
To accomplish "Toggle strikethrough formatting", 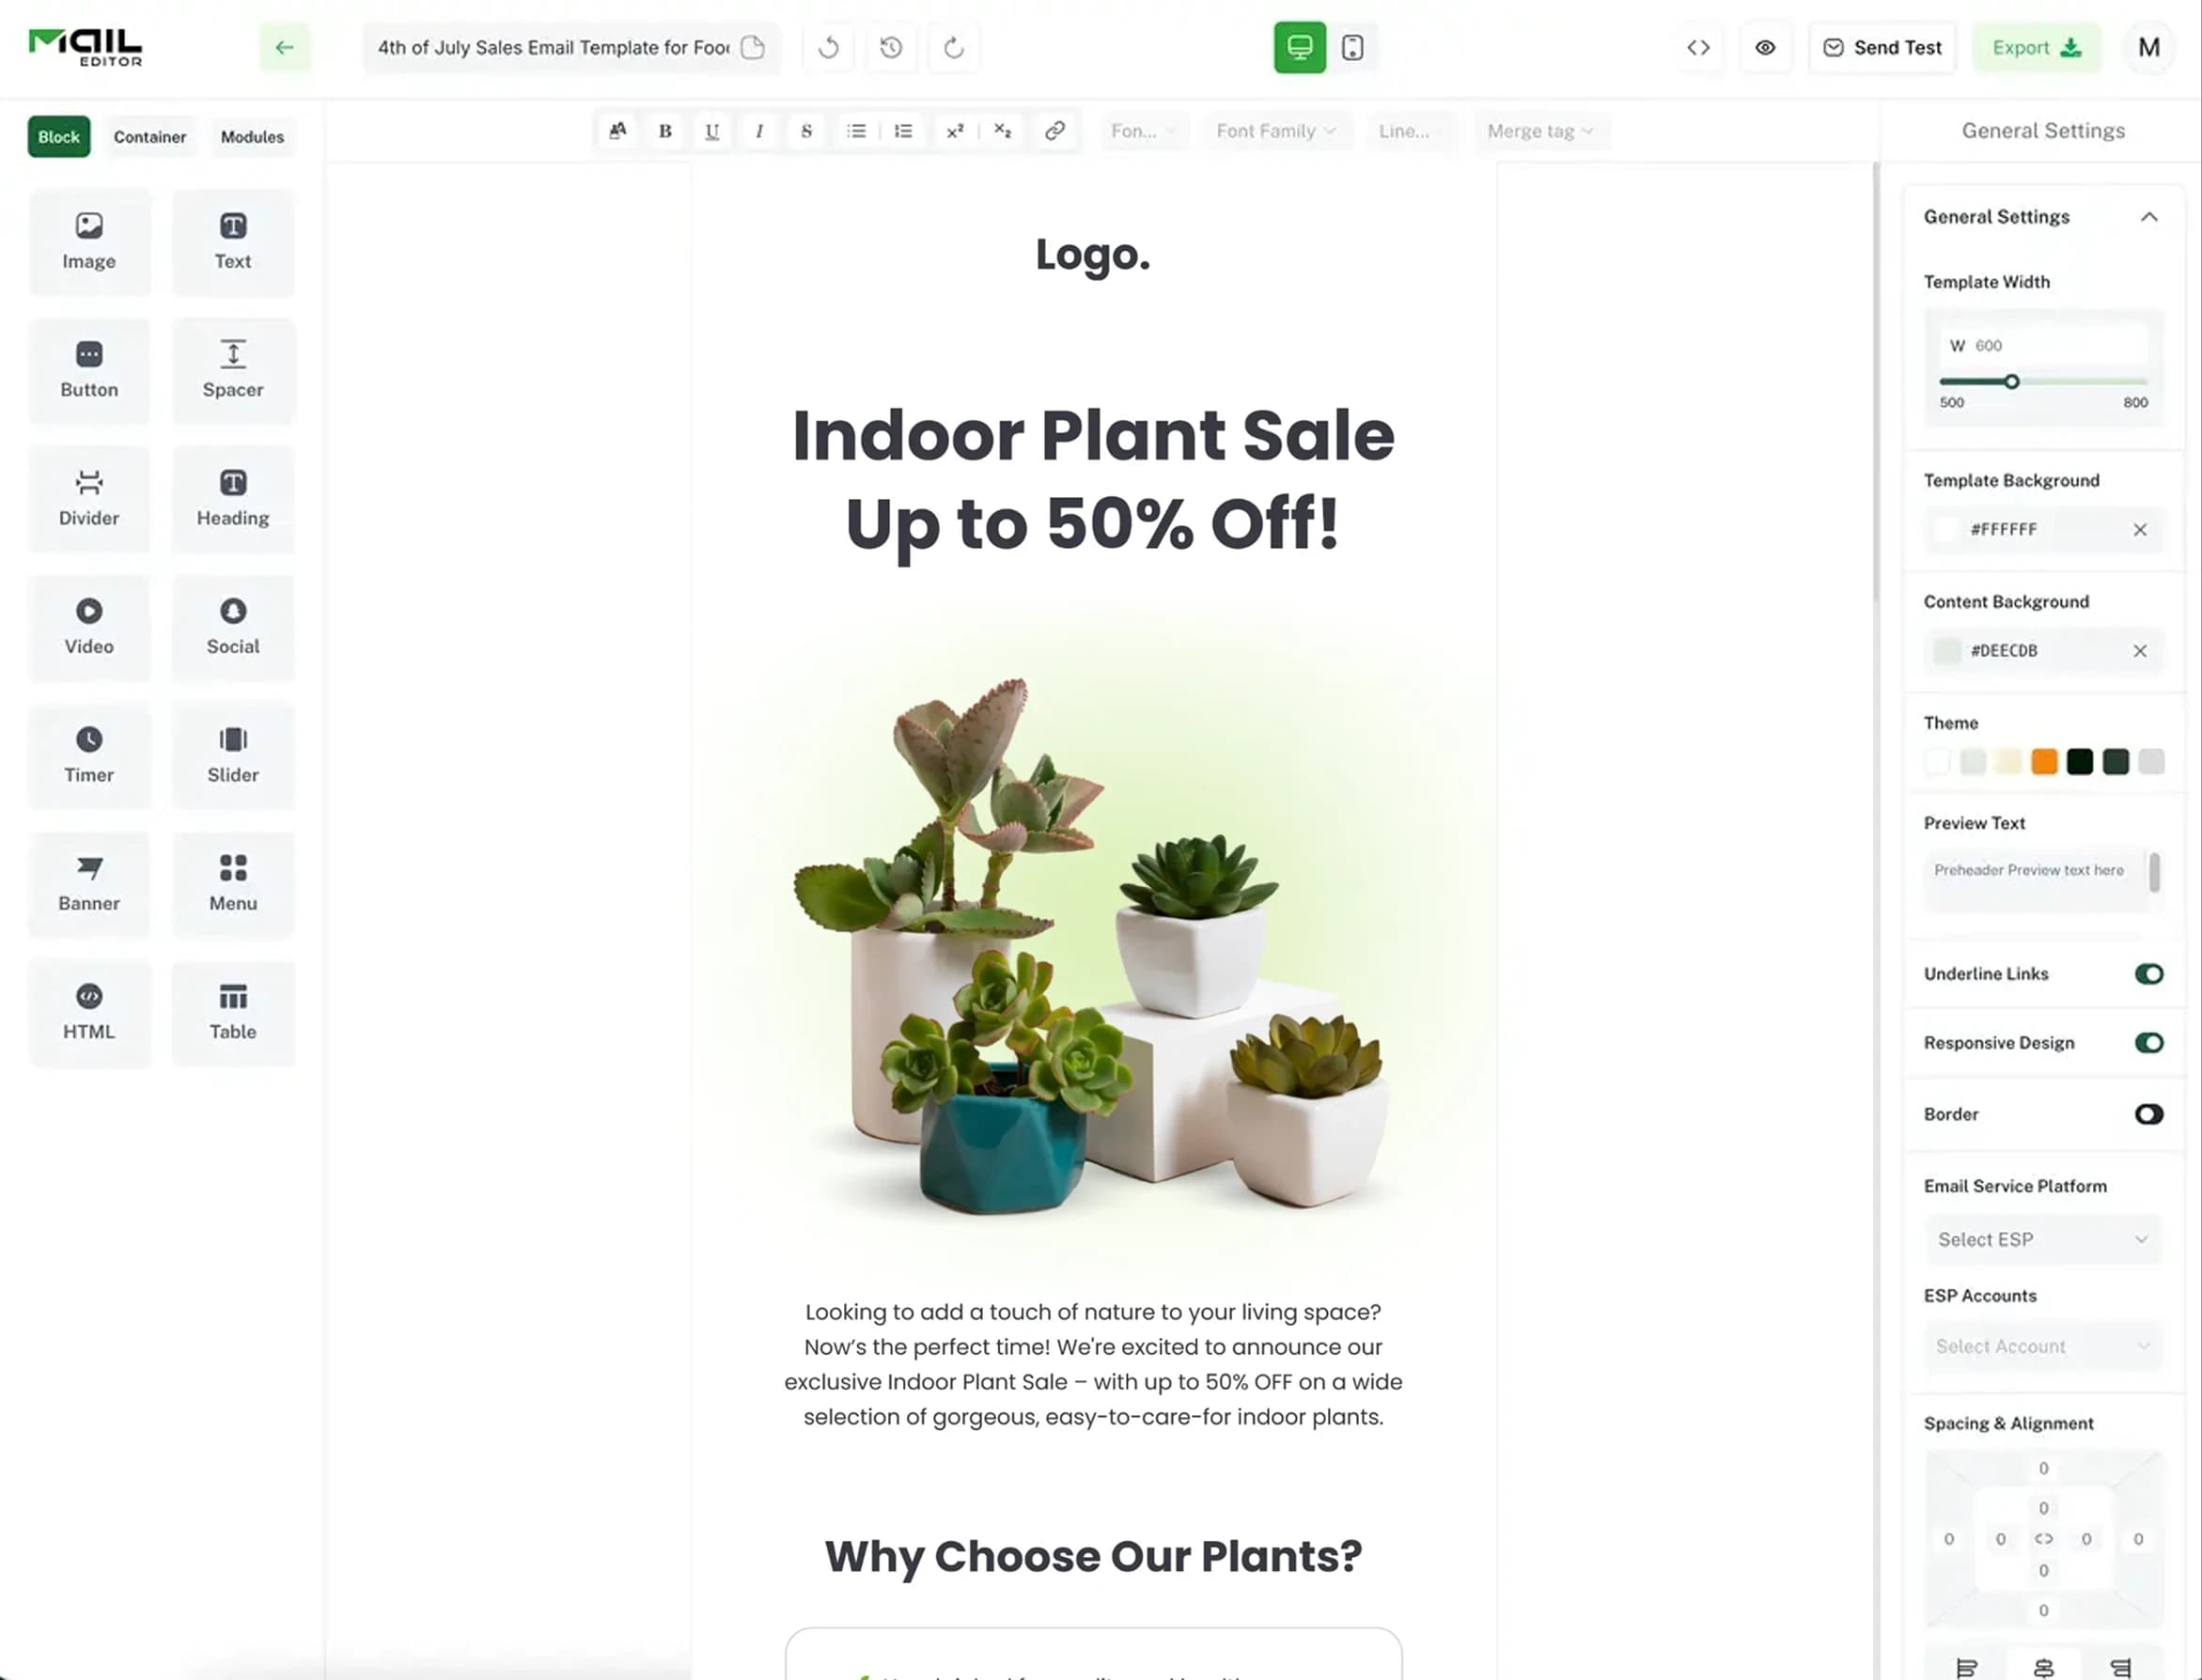I will point(806,131).
